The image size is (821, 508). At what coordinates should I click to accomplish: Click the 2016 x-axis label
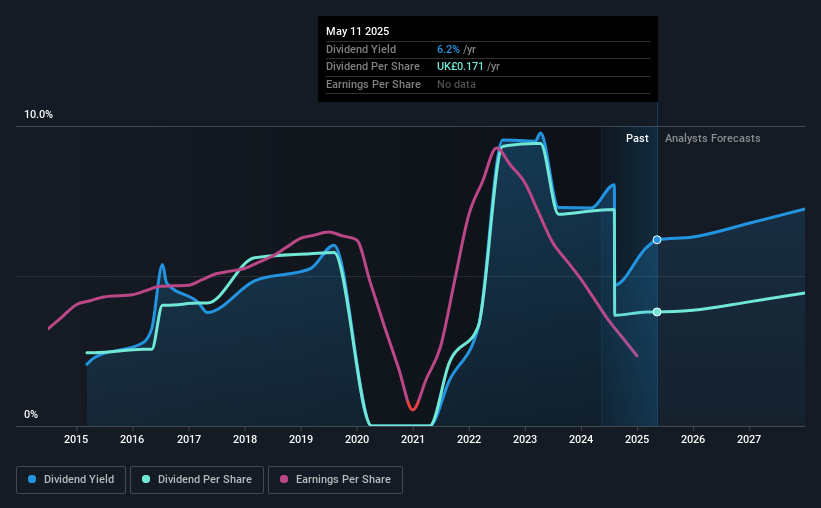[x=132, y=439]
